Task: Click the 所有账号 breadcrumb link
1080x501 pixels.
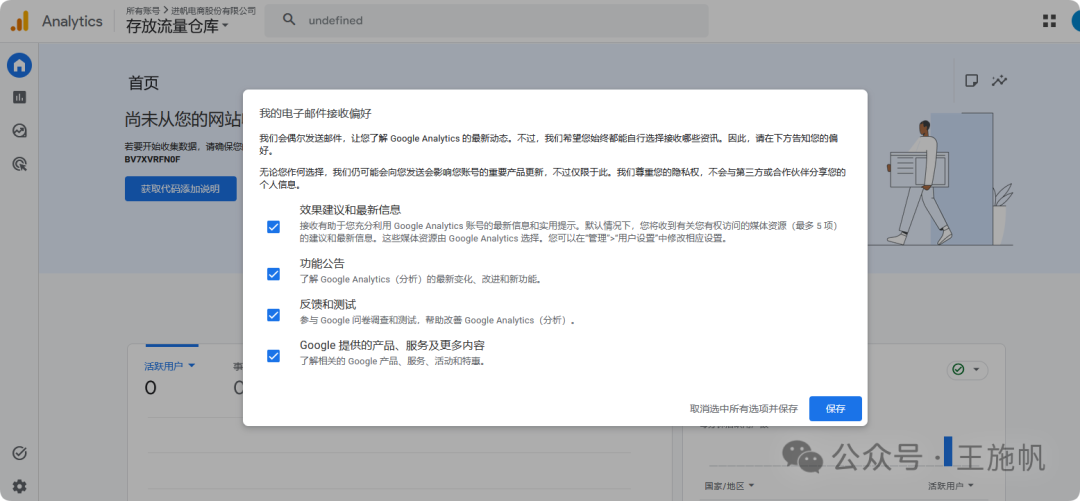Action: (x=143, y=10)
